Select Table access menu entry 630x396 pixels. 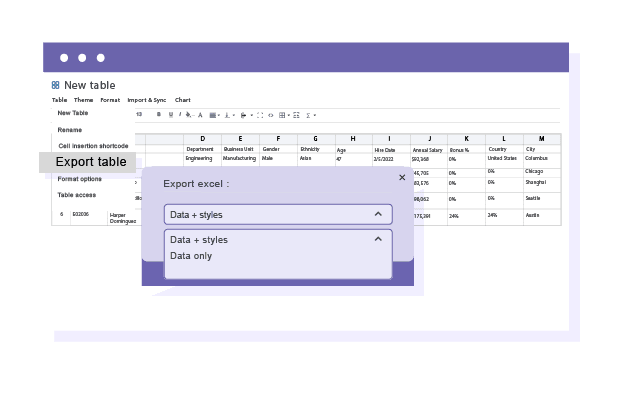[77, 195]
